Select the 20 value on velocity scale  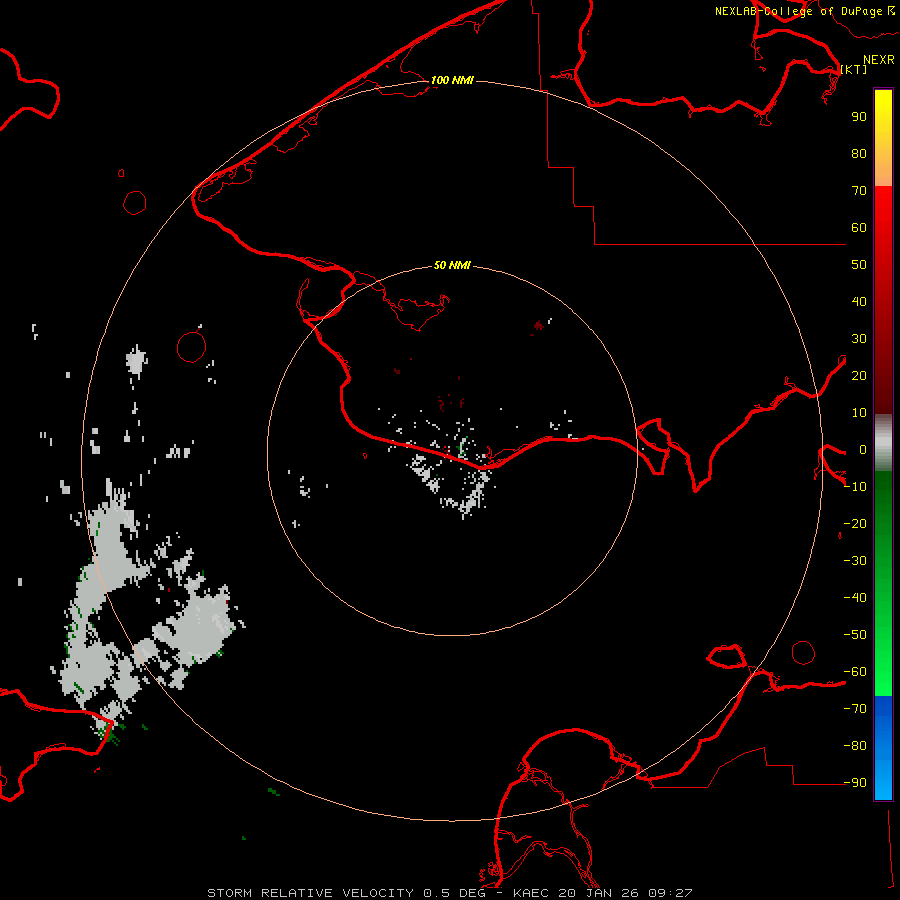[x=859, y=375]
